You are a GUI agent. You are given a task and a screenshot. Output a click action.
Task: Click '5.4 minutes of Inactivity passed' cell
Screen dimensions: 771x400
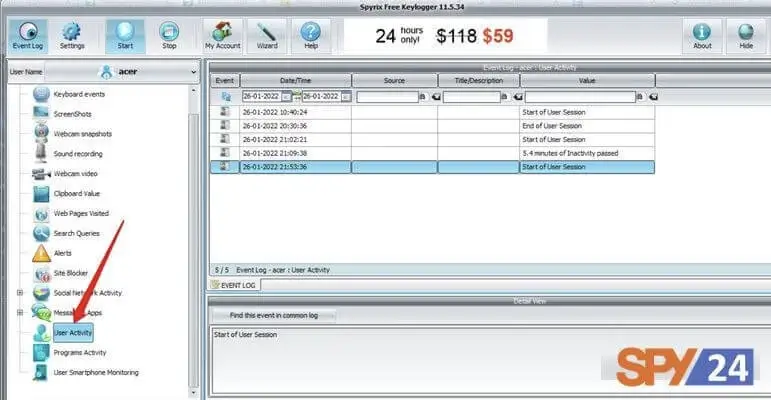pos(587,154)
